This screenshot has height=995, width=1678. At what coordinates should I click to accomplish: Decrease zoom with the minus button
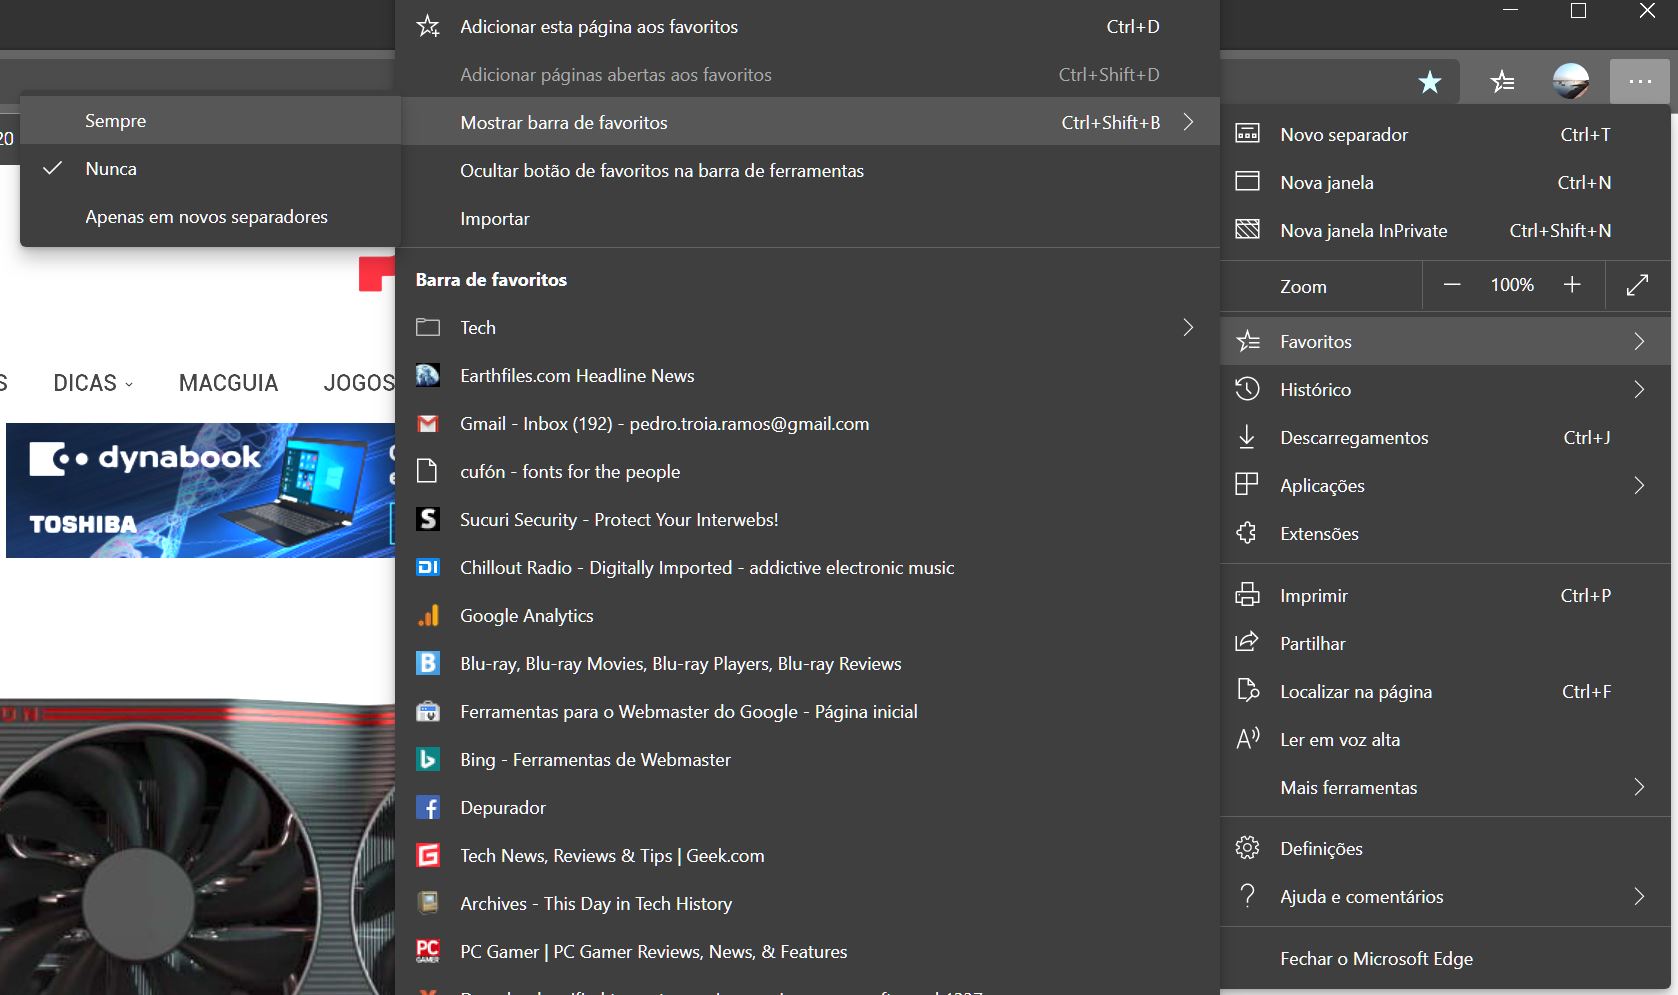point(1452,285)
